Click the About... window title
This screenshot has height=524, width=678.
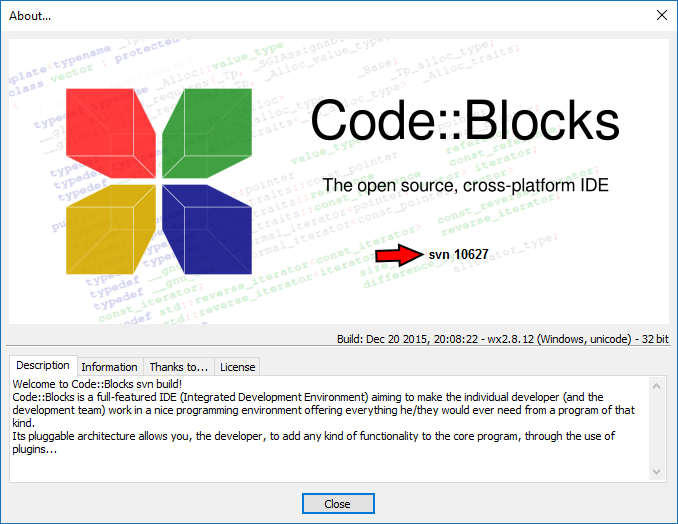[x=30, y=15]
